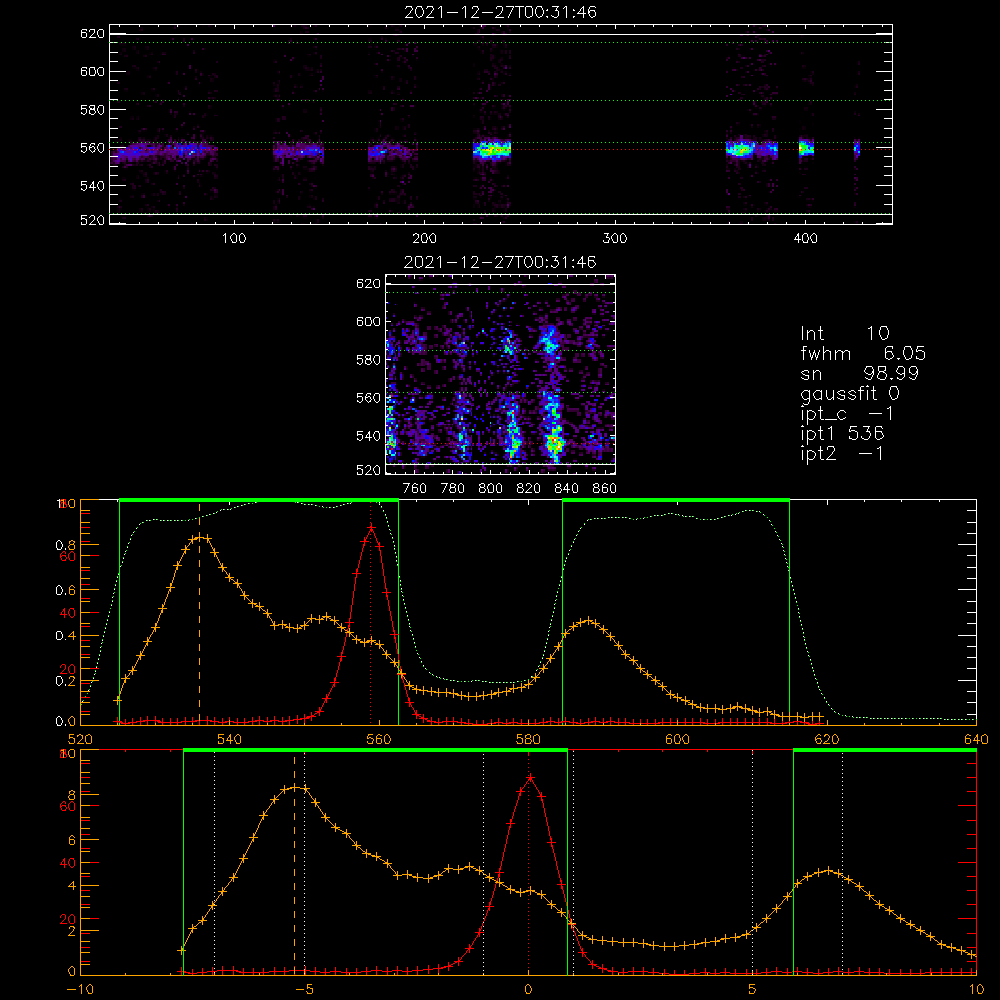Click the brightest emission blob near 235 in top spectrogram
Screen dimensions: 1000x1000
tap(492, 150)
